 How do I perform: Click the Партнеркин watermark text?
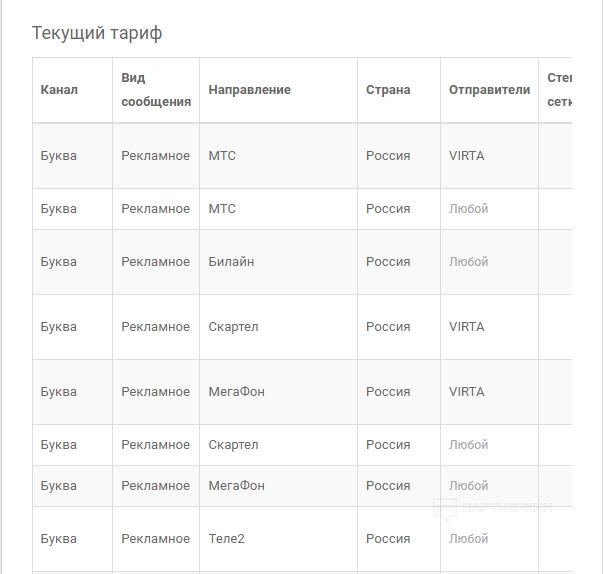coord(506,508)
